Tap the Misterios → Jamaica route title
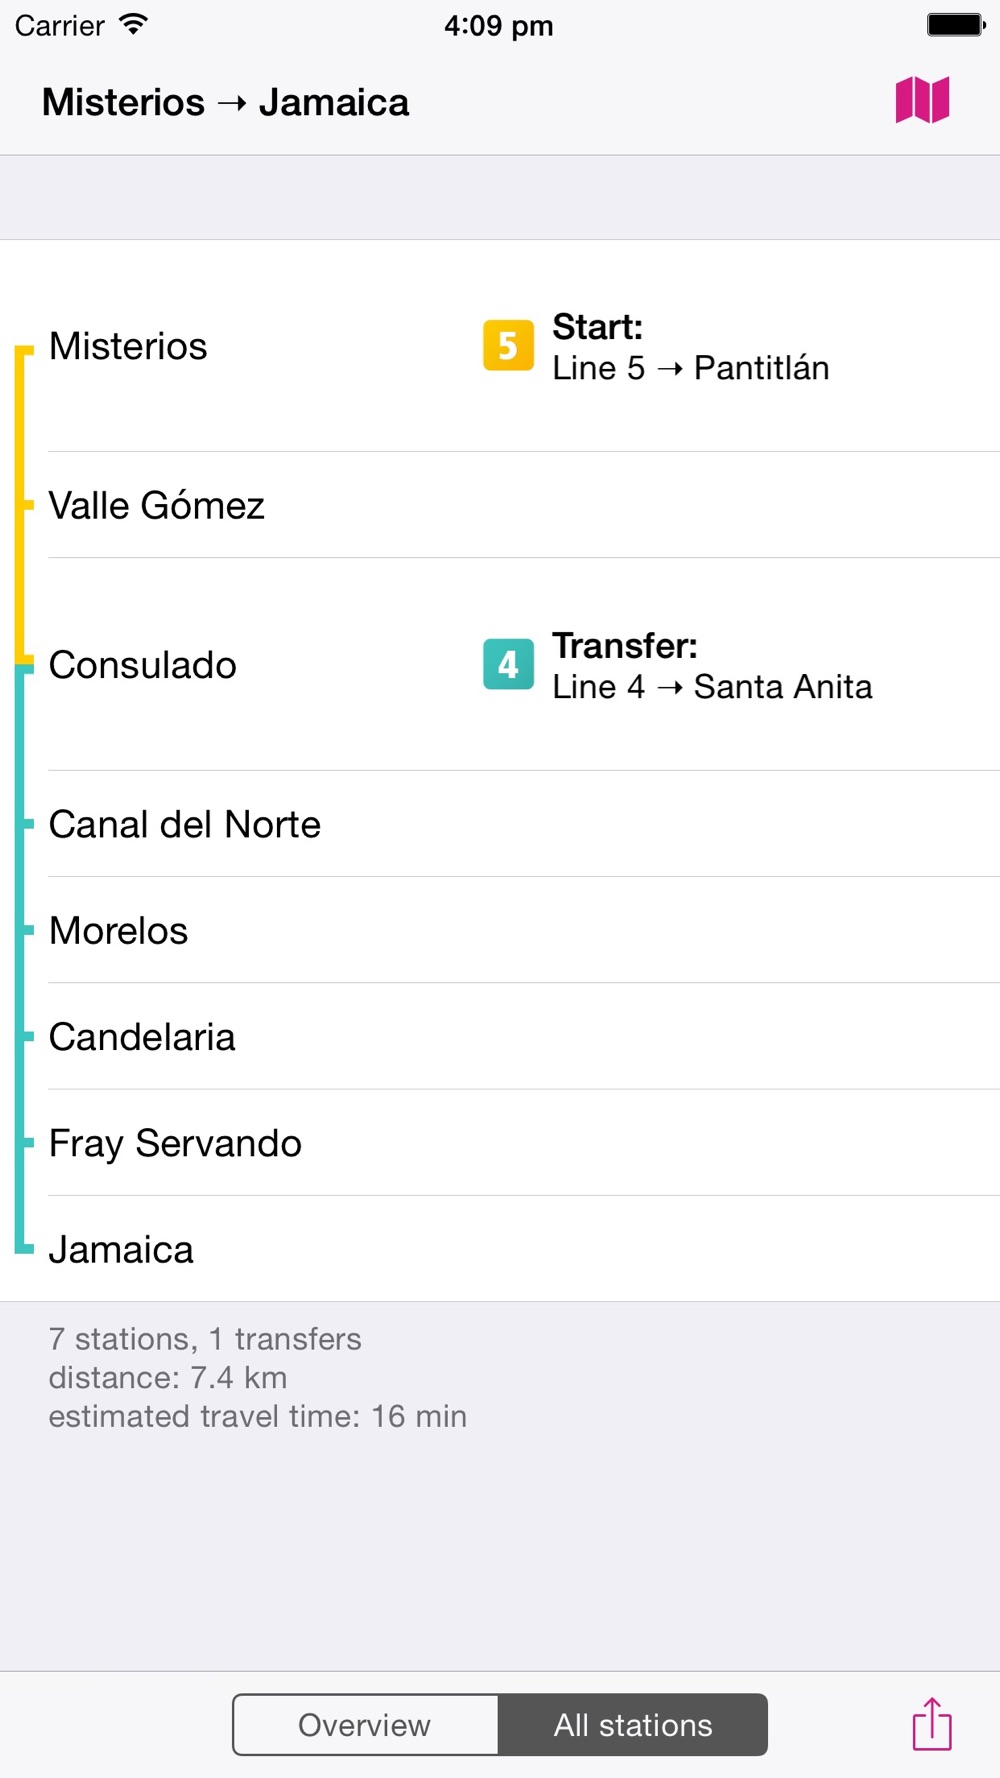 pos(226,102)
